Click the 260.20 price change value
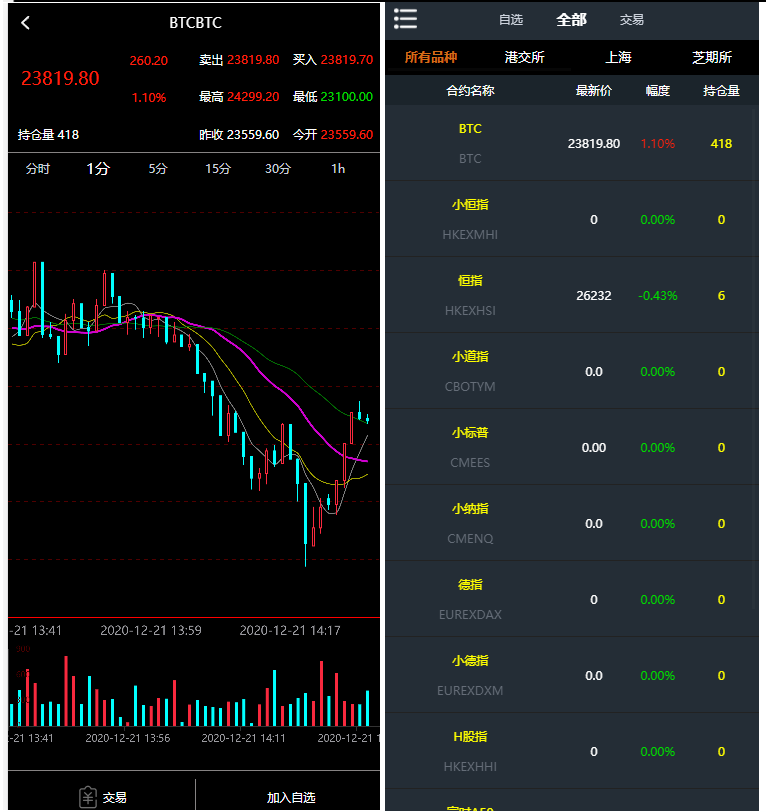The width and height of the screenshot is (766, 812). point(149,61)
